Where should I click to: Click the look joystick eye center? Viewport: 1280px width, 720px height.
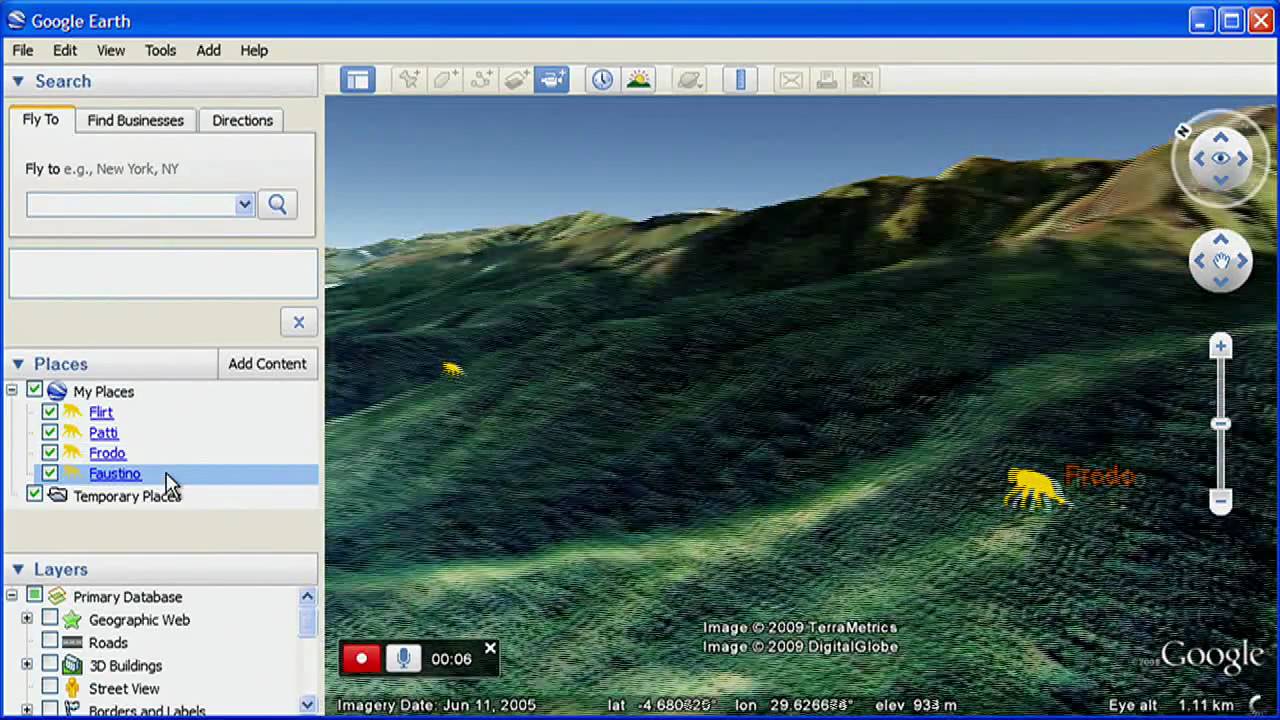pyautogui.click(x=1220, y=158)
